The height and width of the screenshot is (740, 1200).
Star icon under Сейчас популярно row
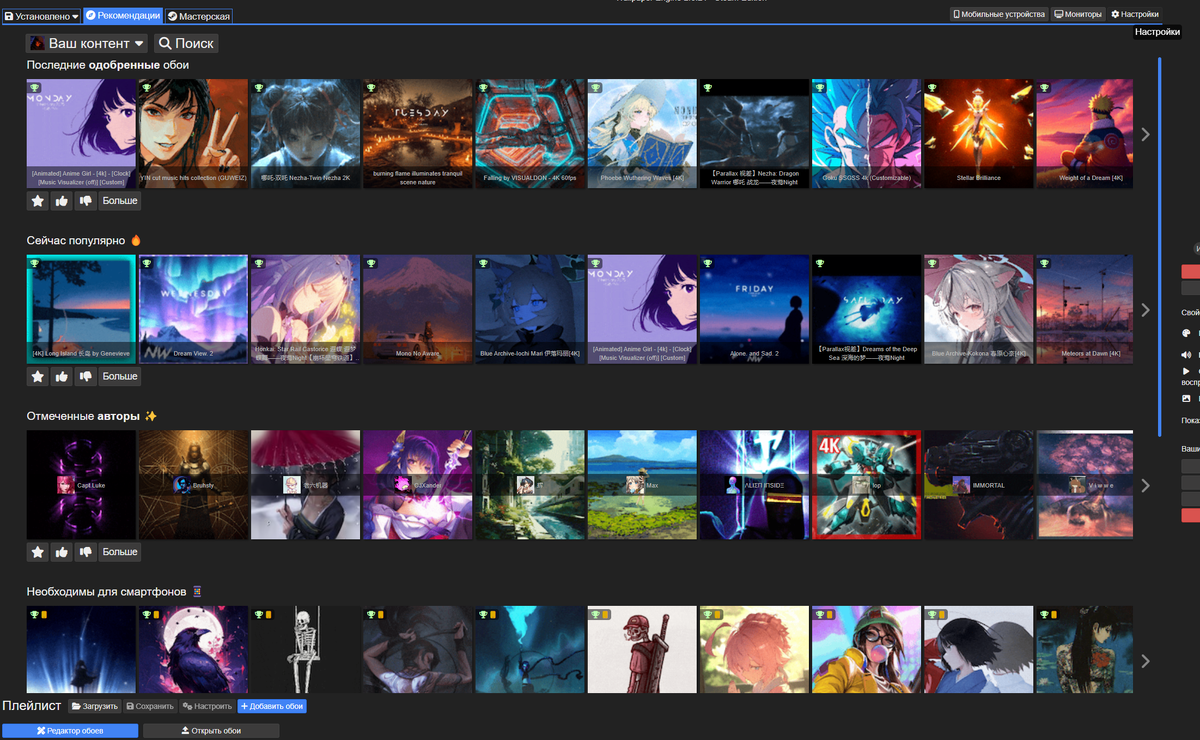pyautogui.click(x=38, y=377)
